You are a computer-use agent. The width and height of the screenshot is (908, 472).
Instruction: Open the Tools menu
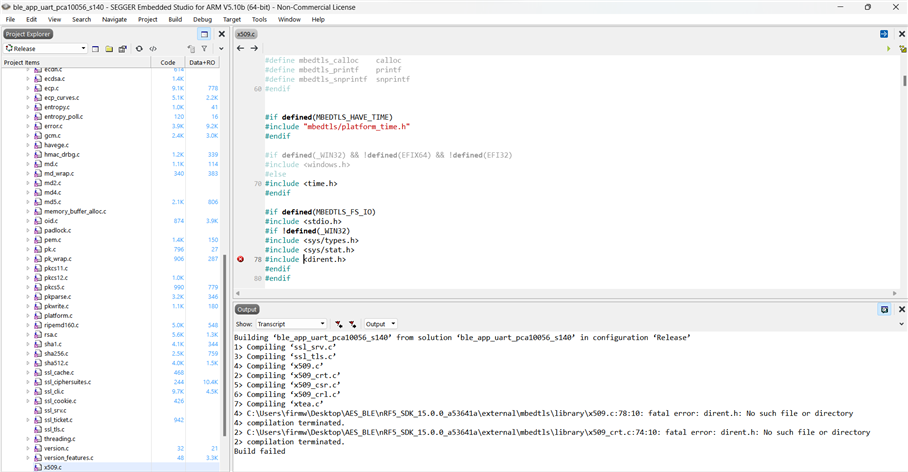pyautogui.click(x=259, y=19)
